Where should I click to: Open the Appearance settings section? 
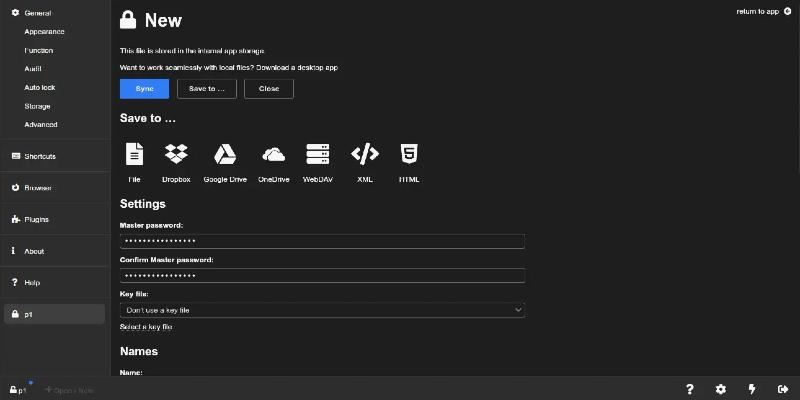tap(44, 31)
